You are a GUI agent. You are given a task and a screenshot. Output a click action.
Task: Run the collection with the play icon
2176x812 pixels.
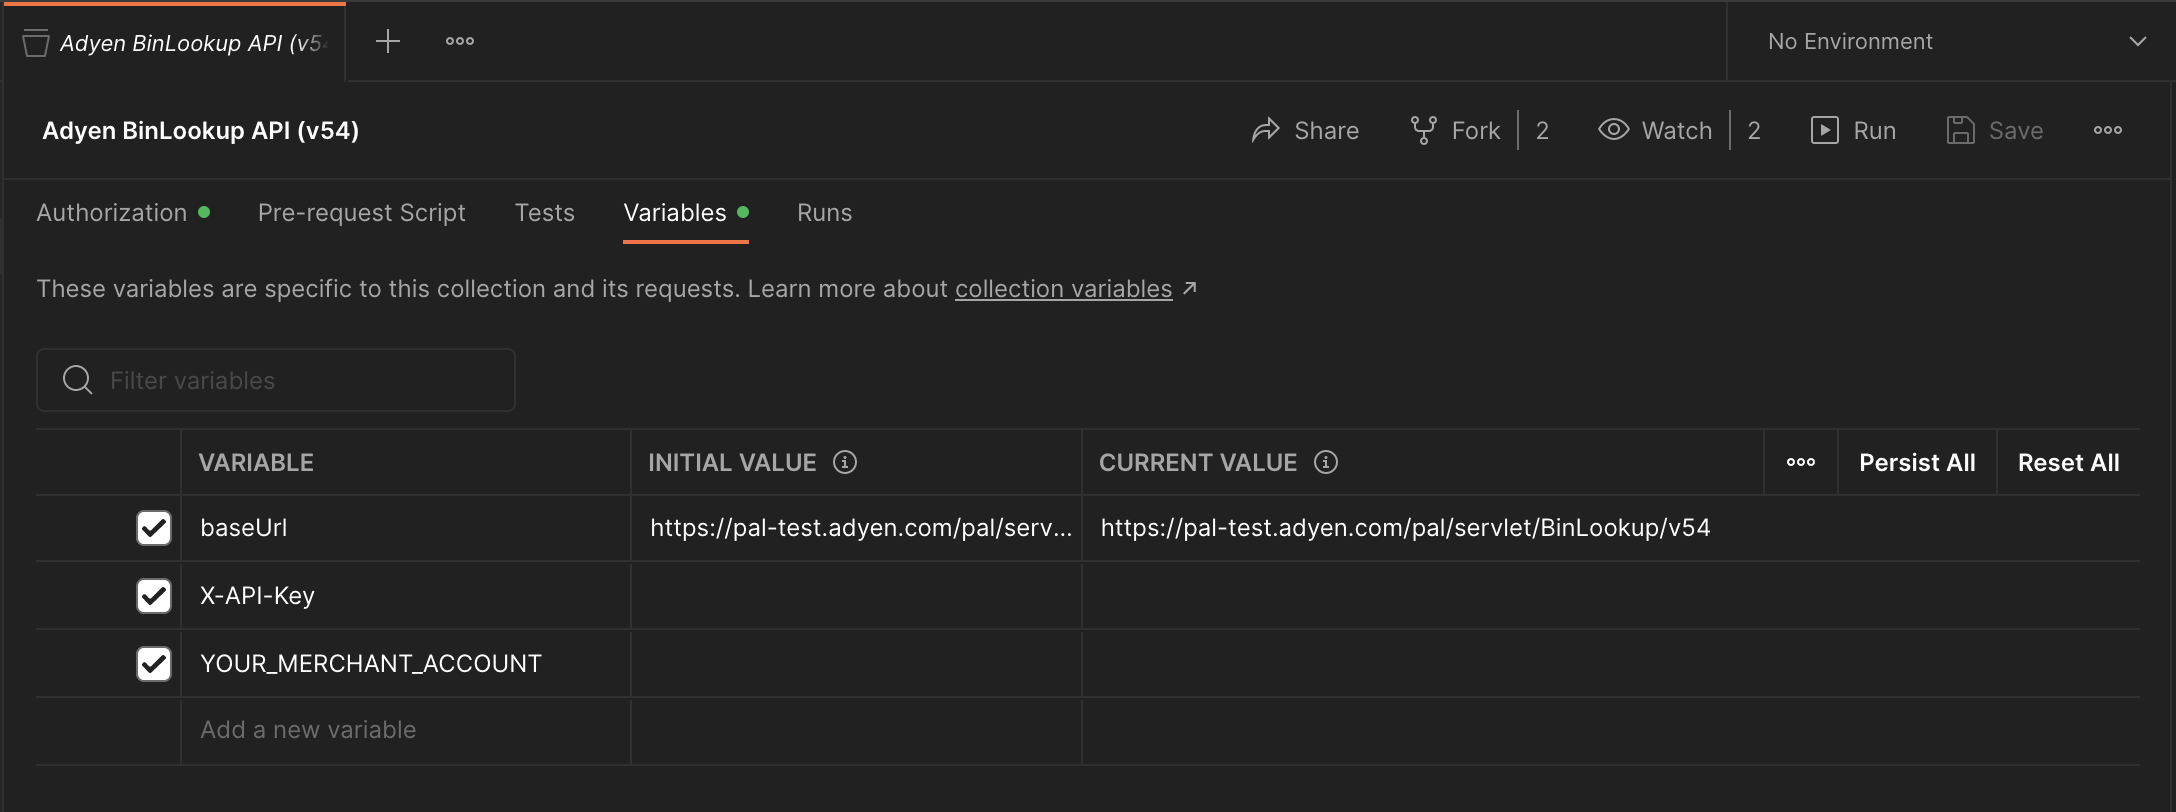pyautogui.click(x=1824, y=130)
